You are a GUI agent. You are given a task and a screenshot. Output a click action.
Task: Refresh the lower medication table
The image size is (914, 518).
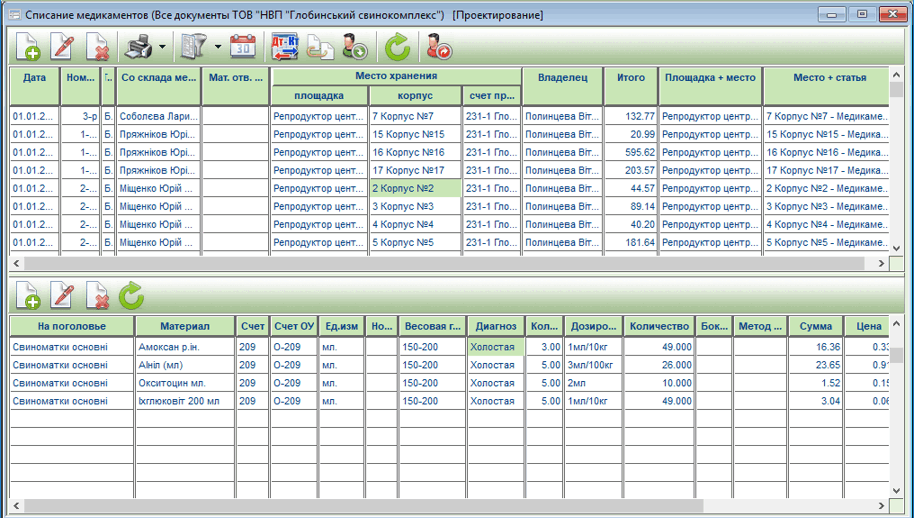(x=131, y=295)
